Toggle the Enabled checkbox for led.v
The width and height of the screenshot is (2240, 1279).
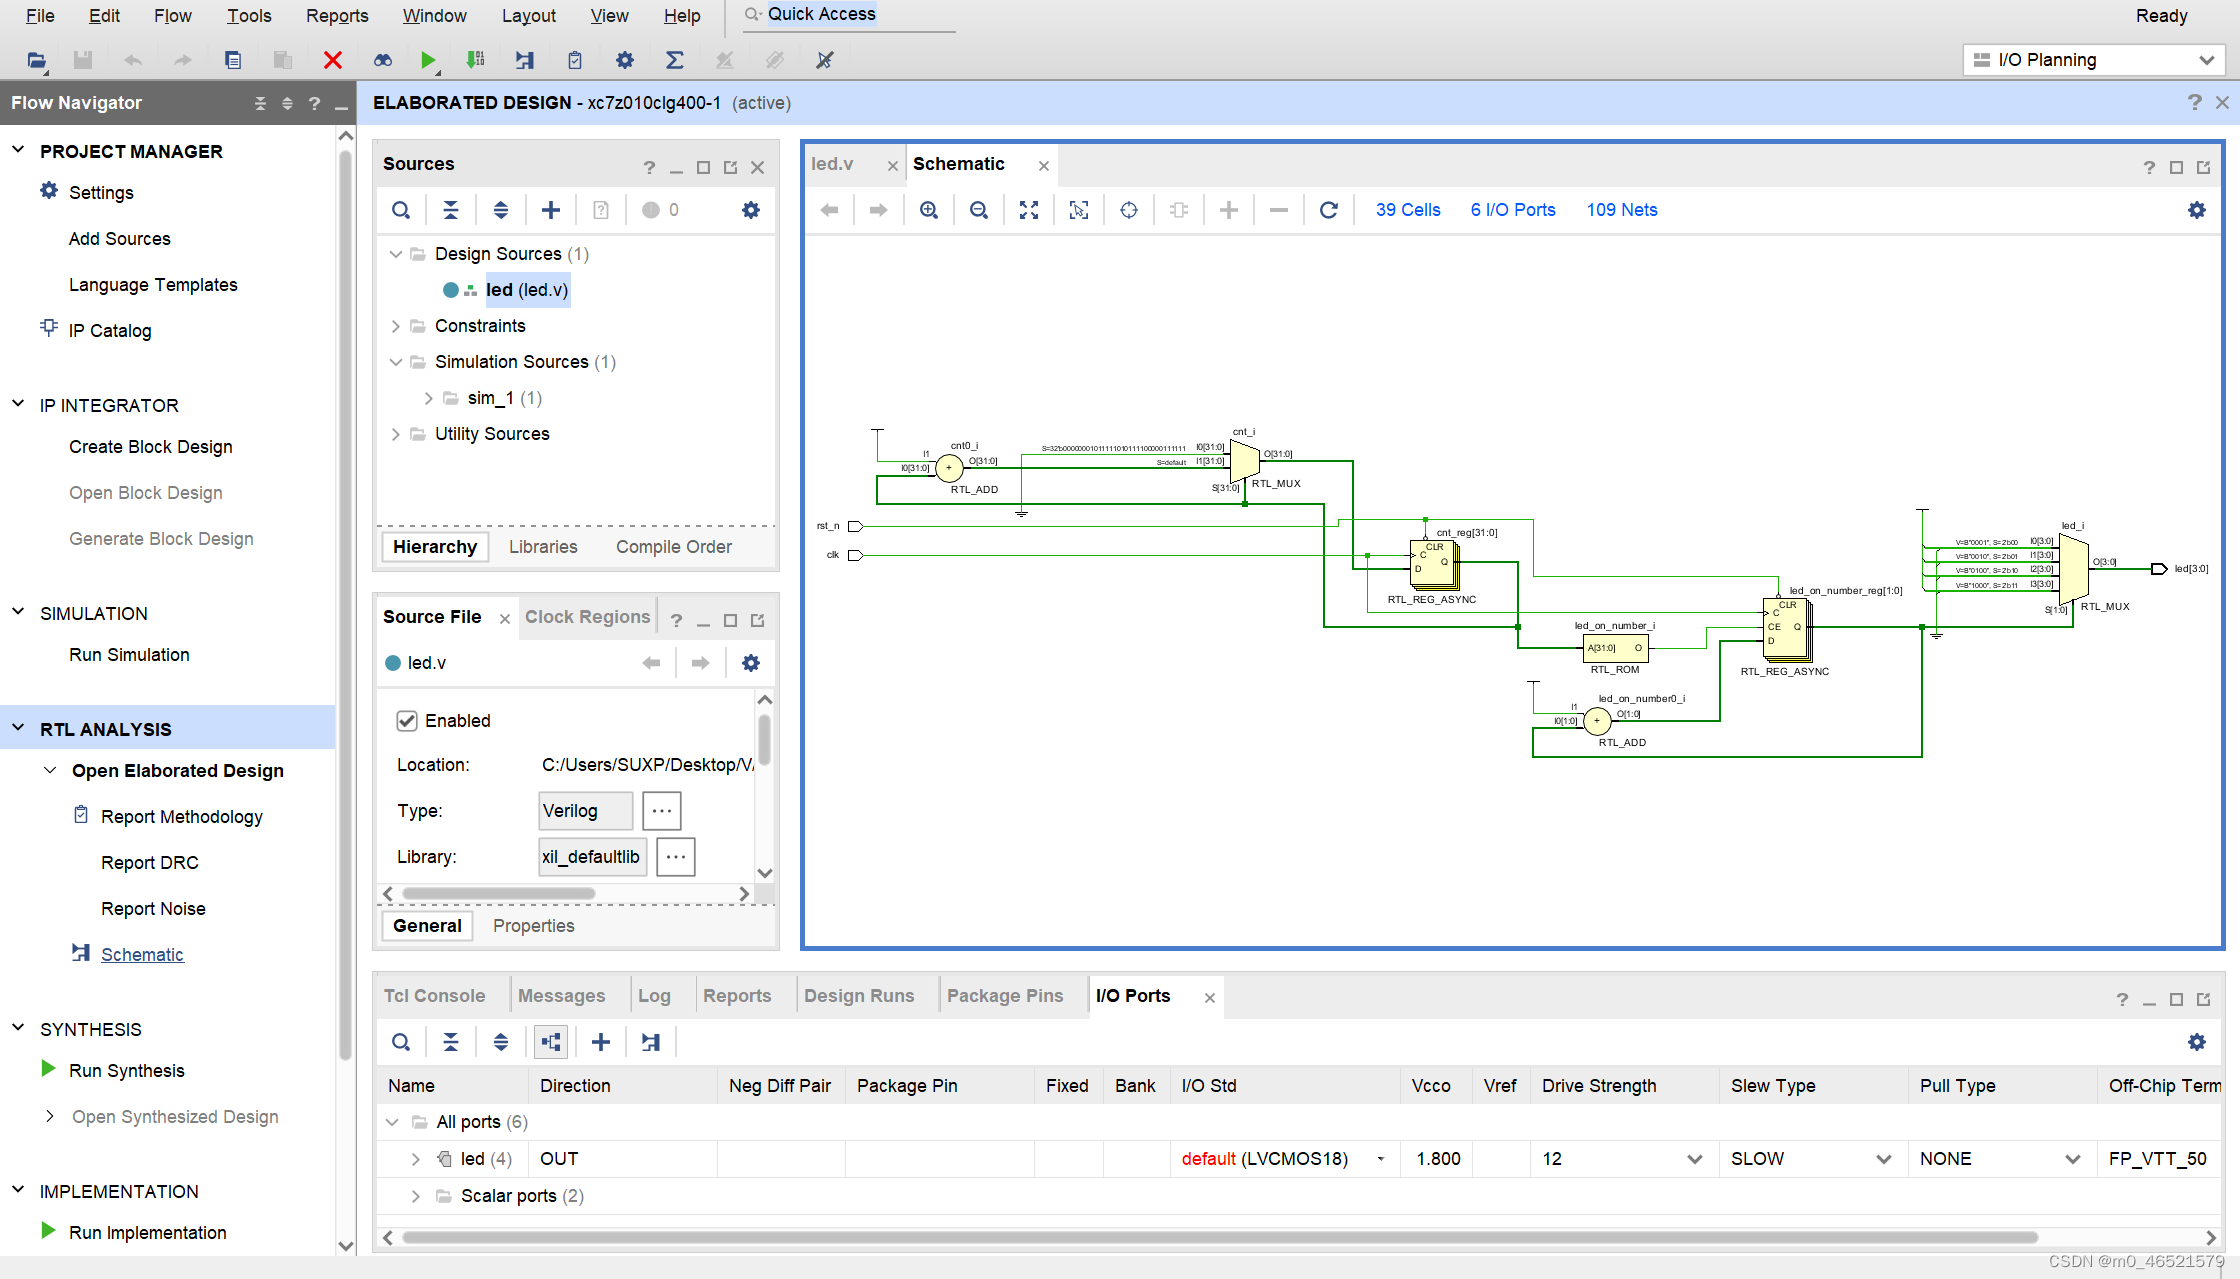pos(407,721)
